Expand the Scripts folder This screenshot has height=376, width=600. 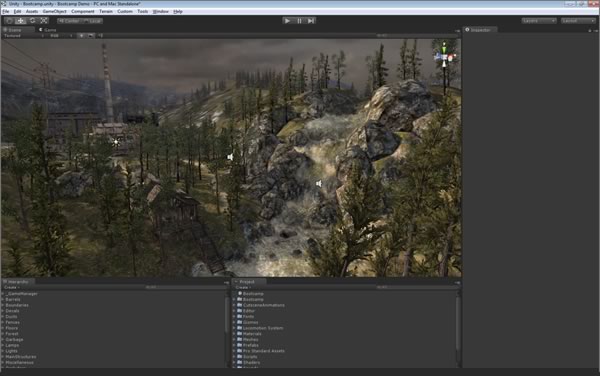234,357
